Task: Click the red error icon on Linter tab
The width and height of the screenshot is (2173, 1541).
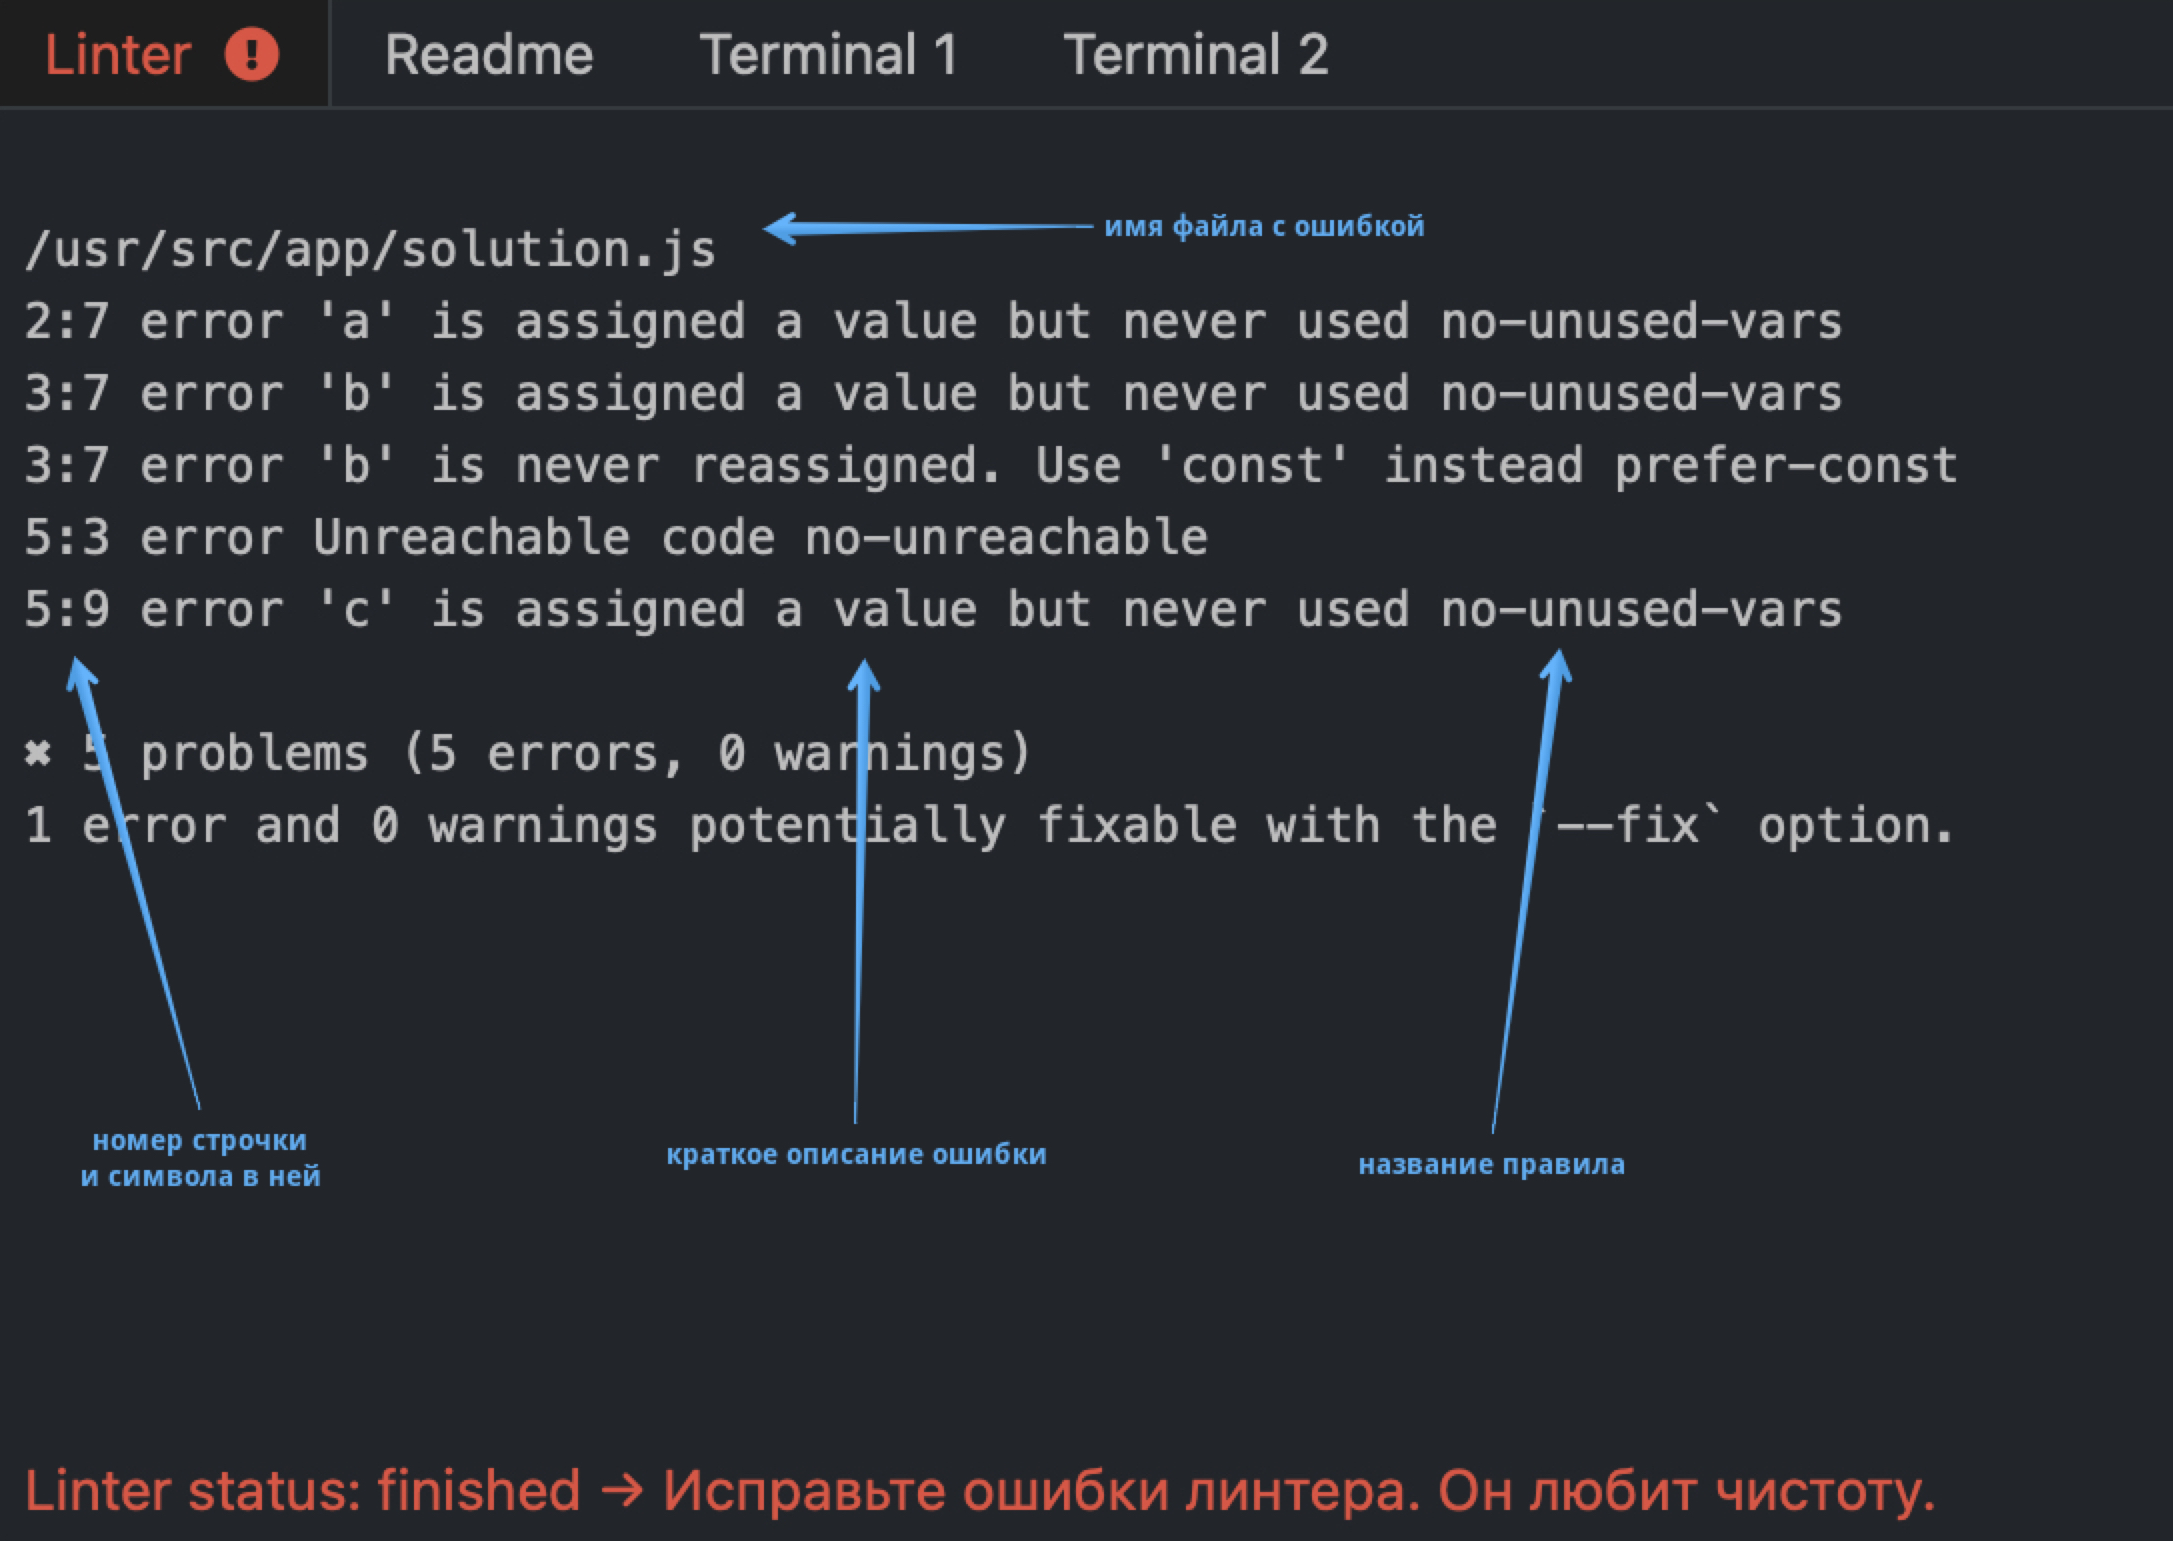Action: click(x=251, y=54)
